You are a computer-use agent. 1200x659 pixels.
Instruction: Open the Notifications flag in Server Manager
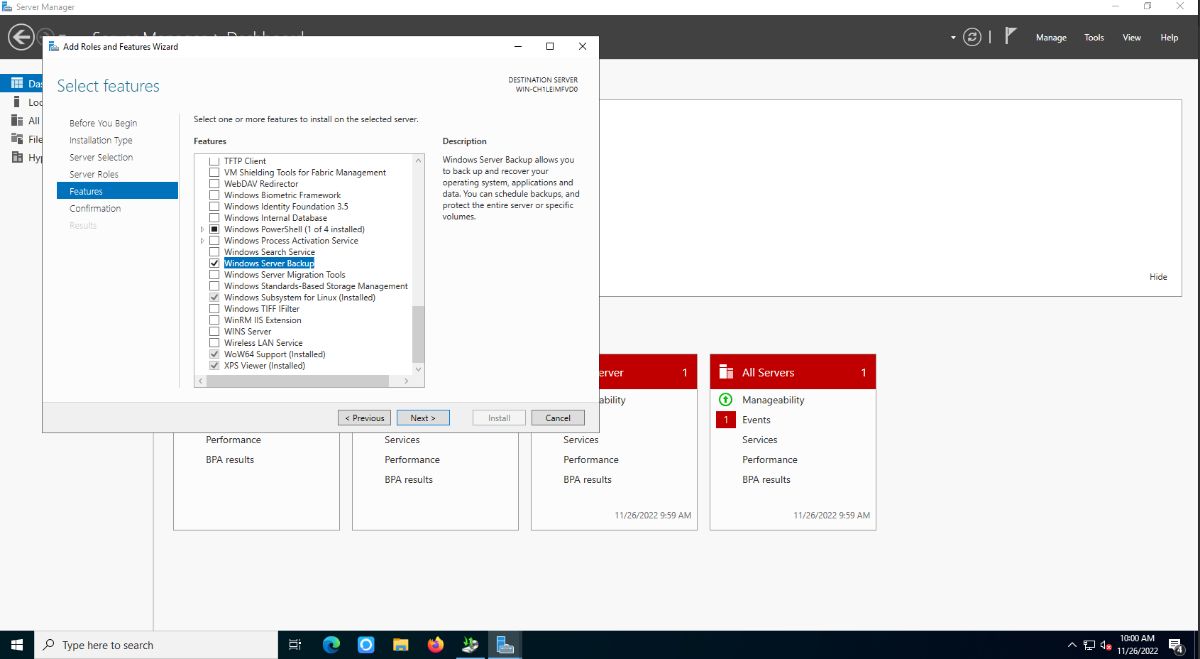coord(1011,36)
